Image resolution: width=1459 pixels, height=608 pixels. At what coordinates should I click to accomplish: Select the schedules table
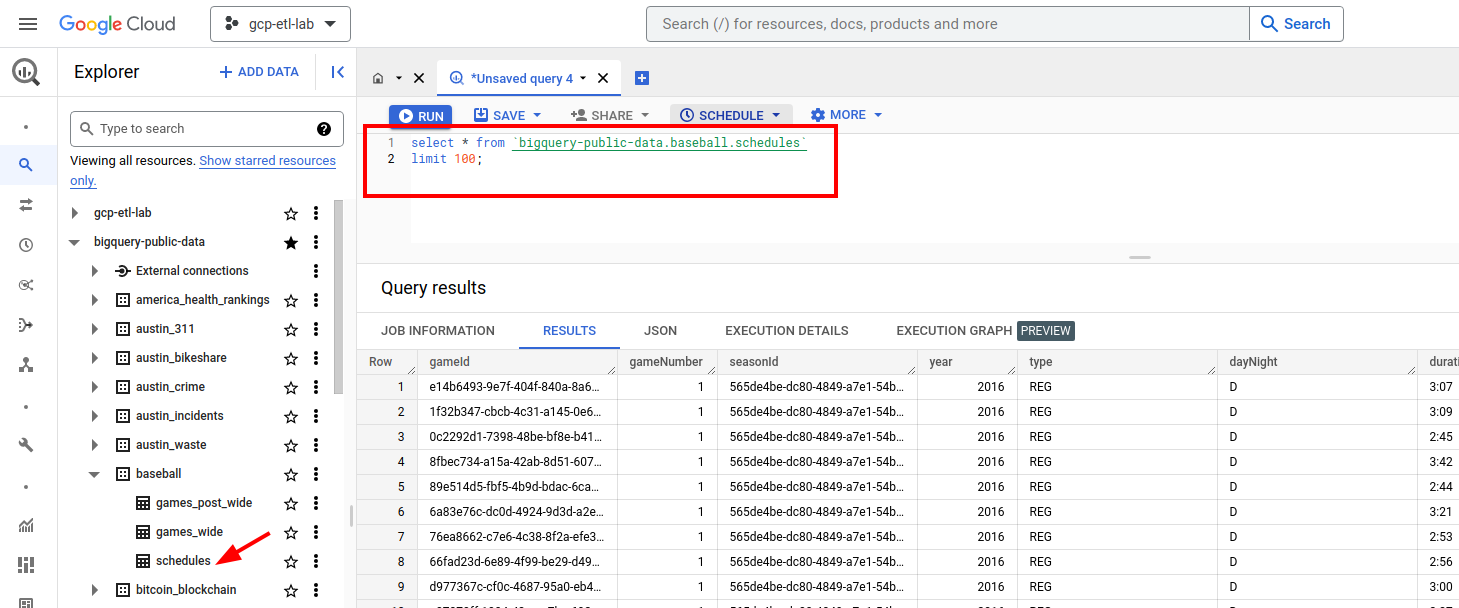[x=183, y=561]
